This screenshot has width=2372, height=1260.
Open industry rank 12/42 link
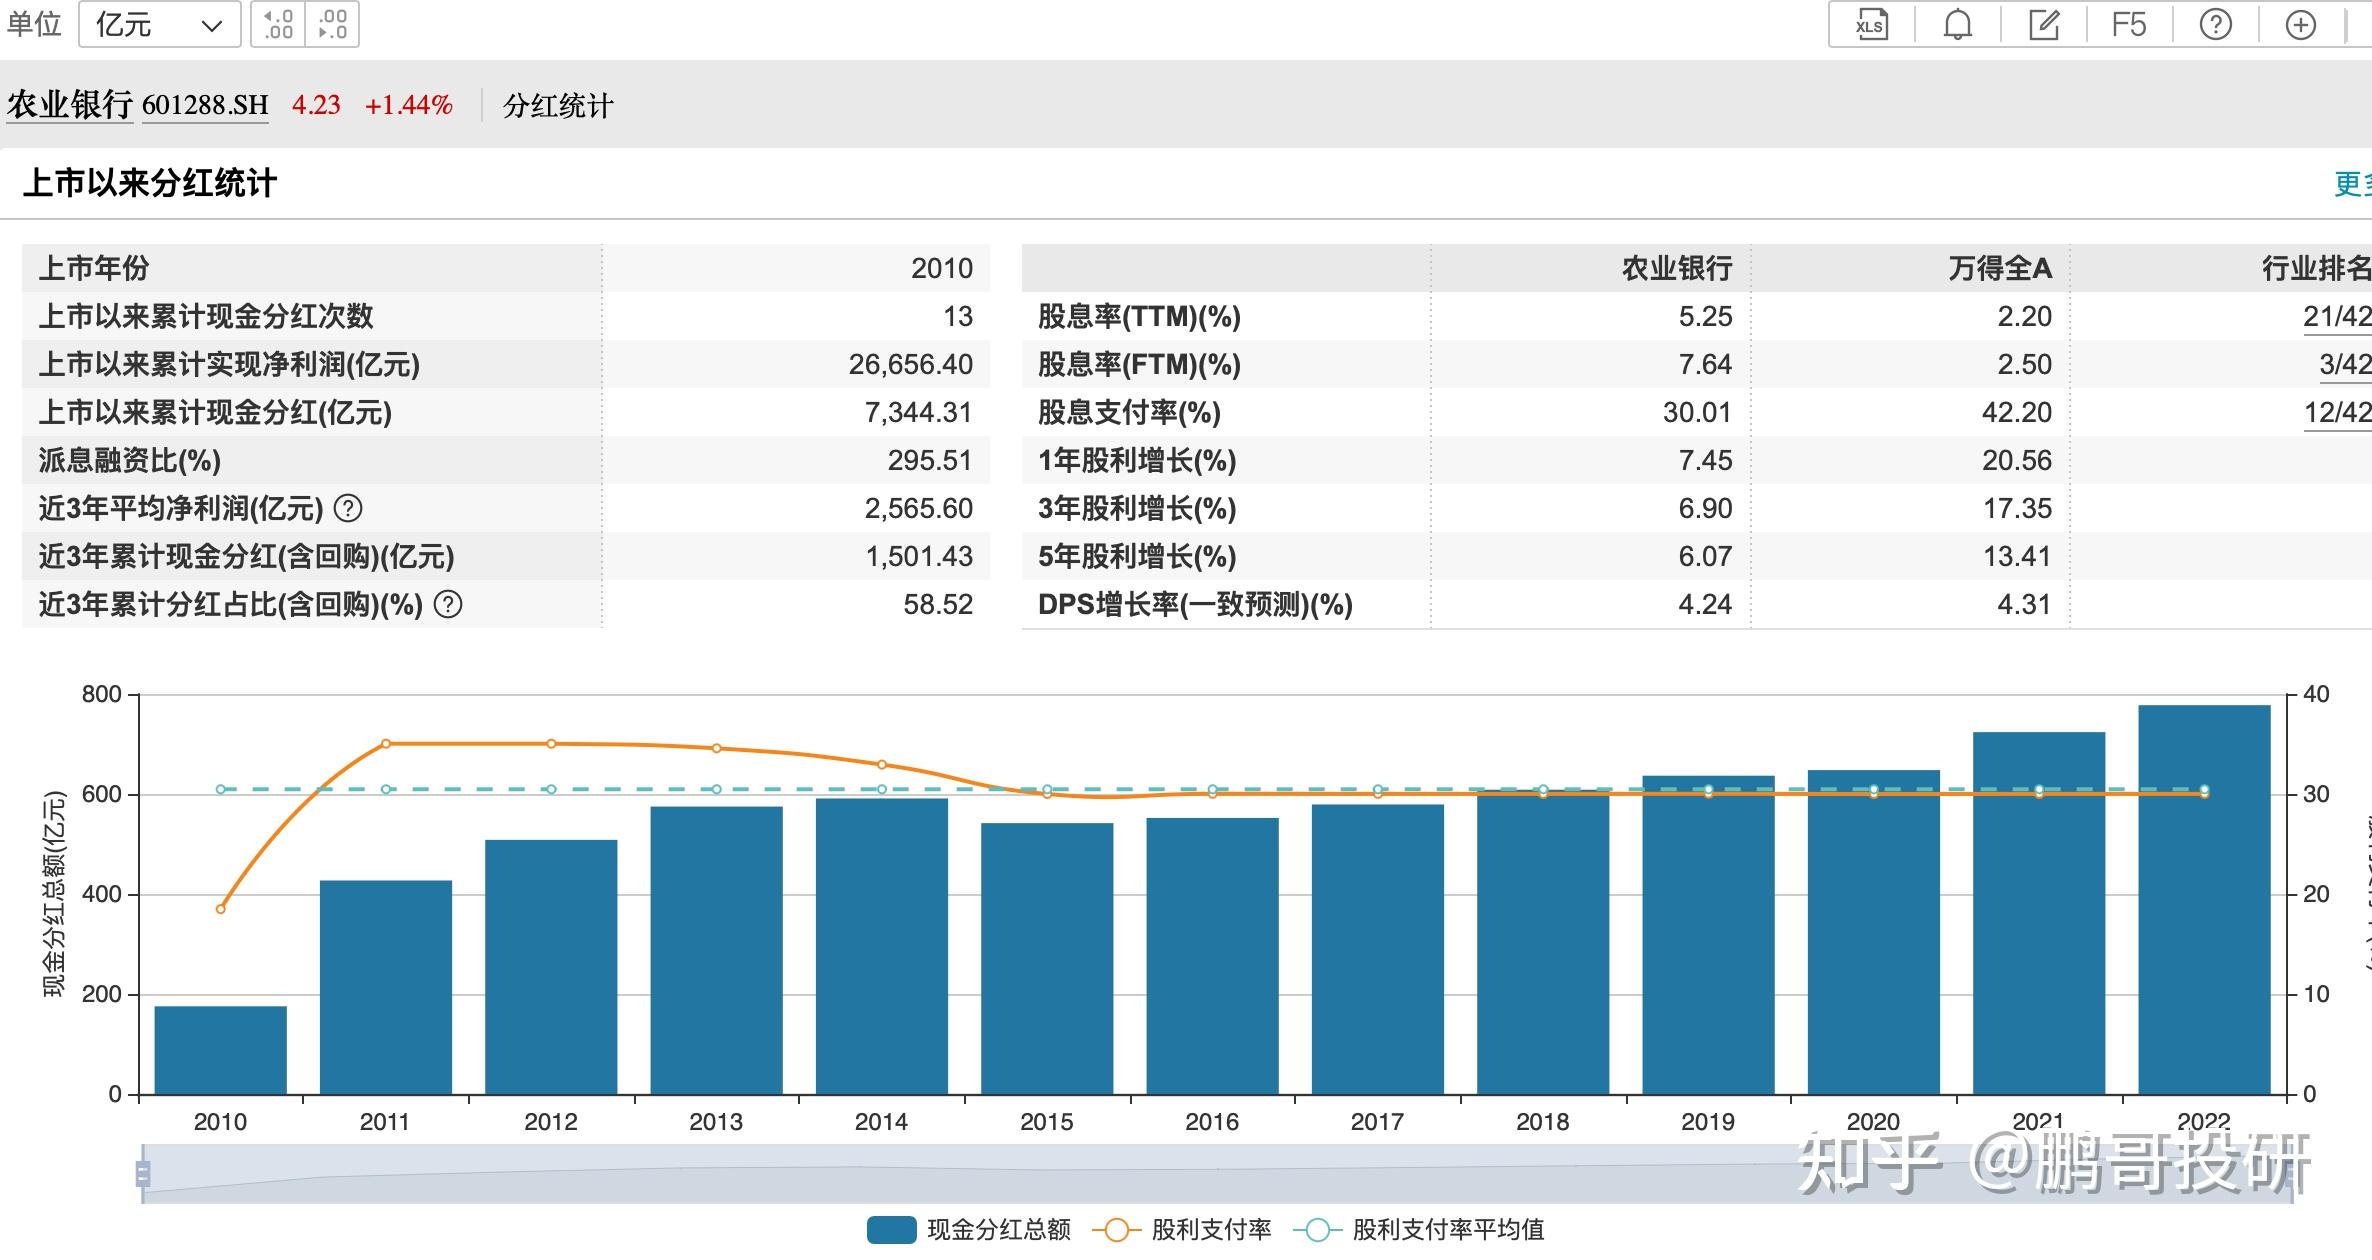(2337, 413)
